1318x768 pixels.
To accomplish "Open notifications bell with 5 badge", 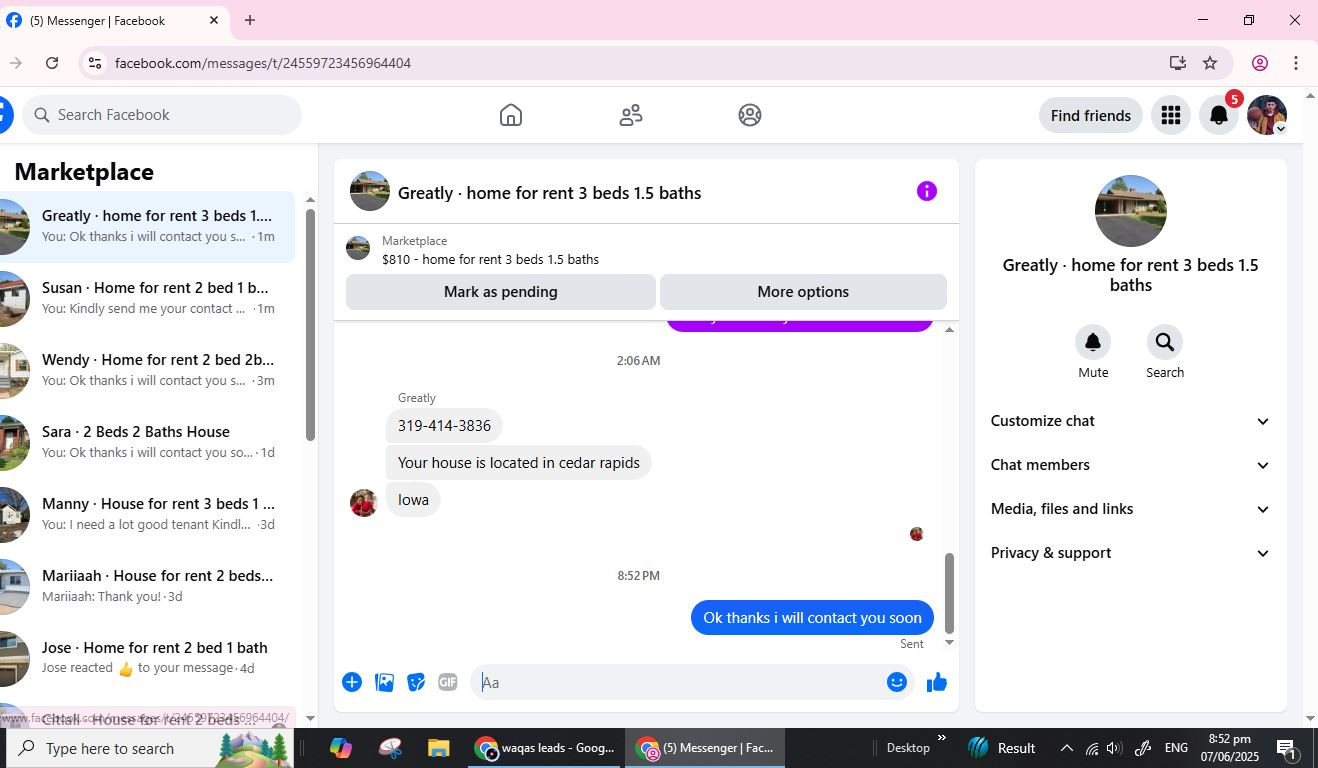I will coord(1219,115).
